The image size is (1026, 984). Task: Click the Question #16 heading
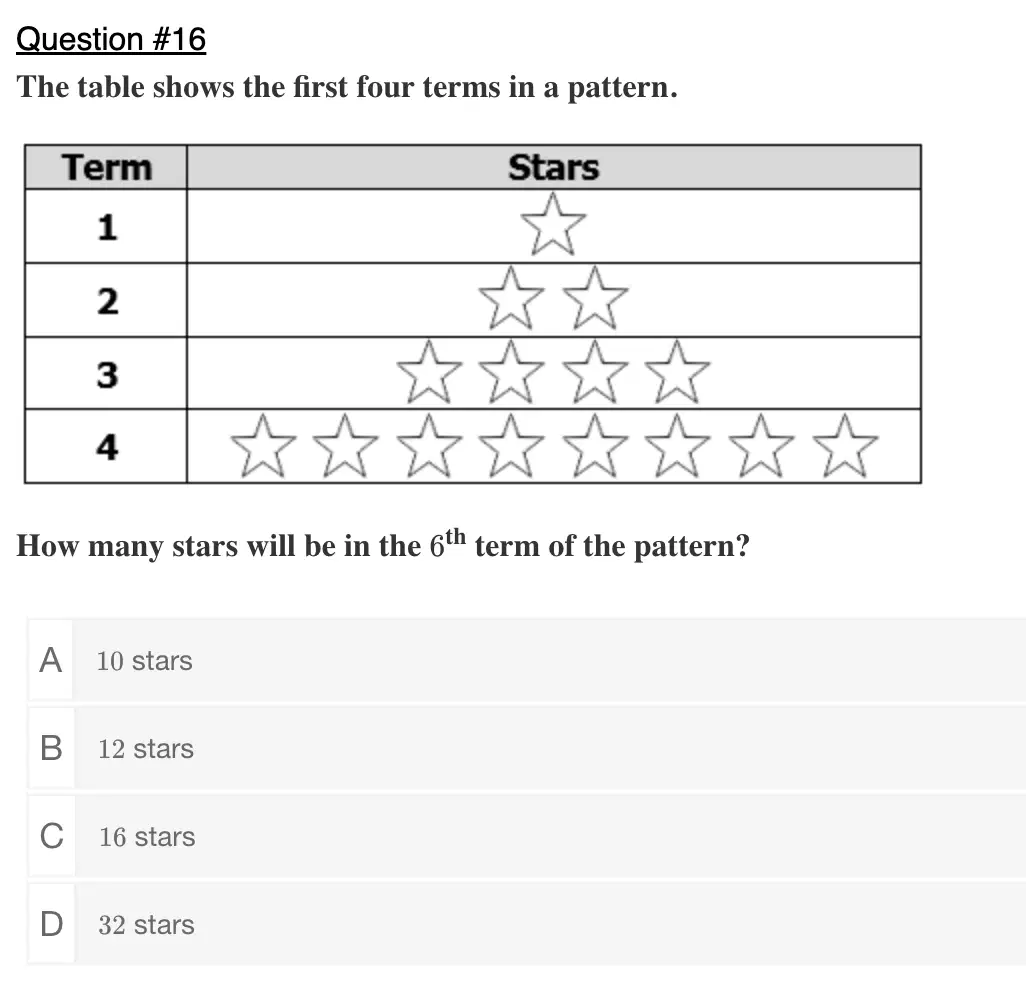[111, 39]
